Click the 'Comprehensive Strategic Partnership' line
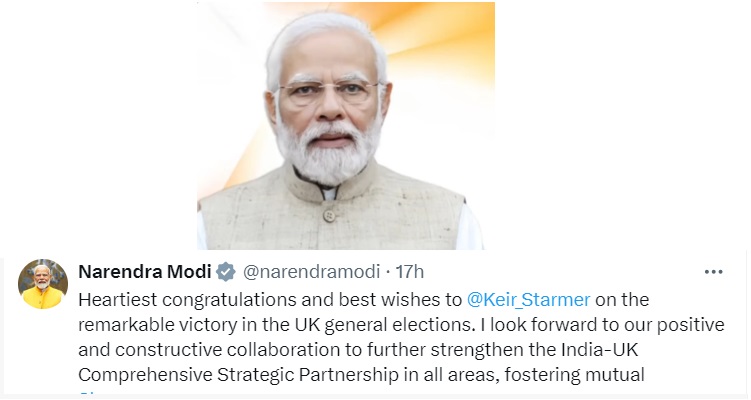The image size is (751, 400). pos(239,375)
